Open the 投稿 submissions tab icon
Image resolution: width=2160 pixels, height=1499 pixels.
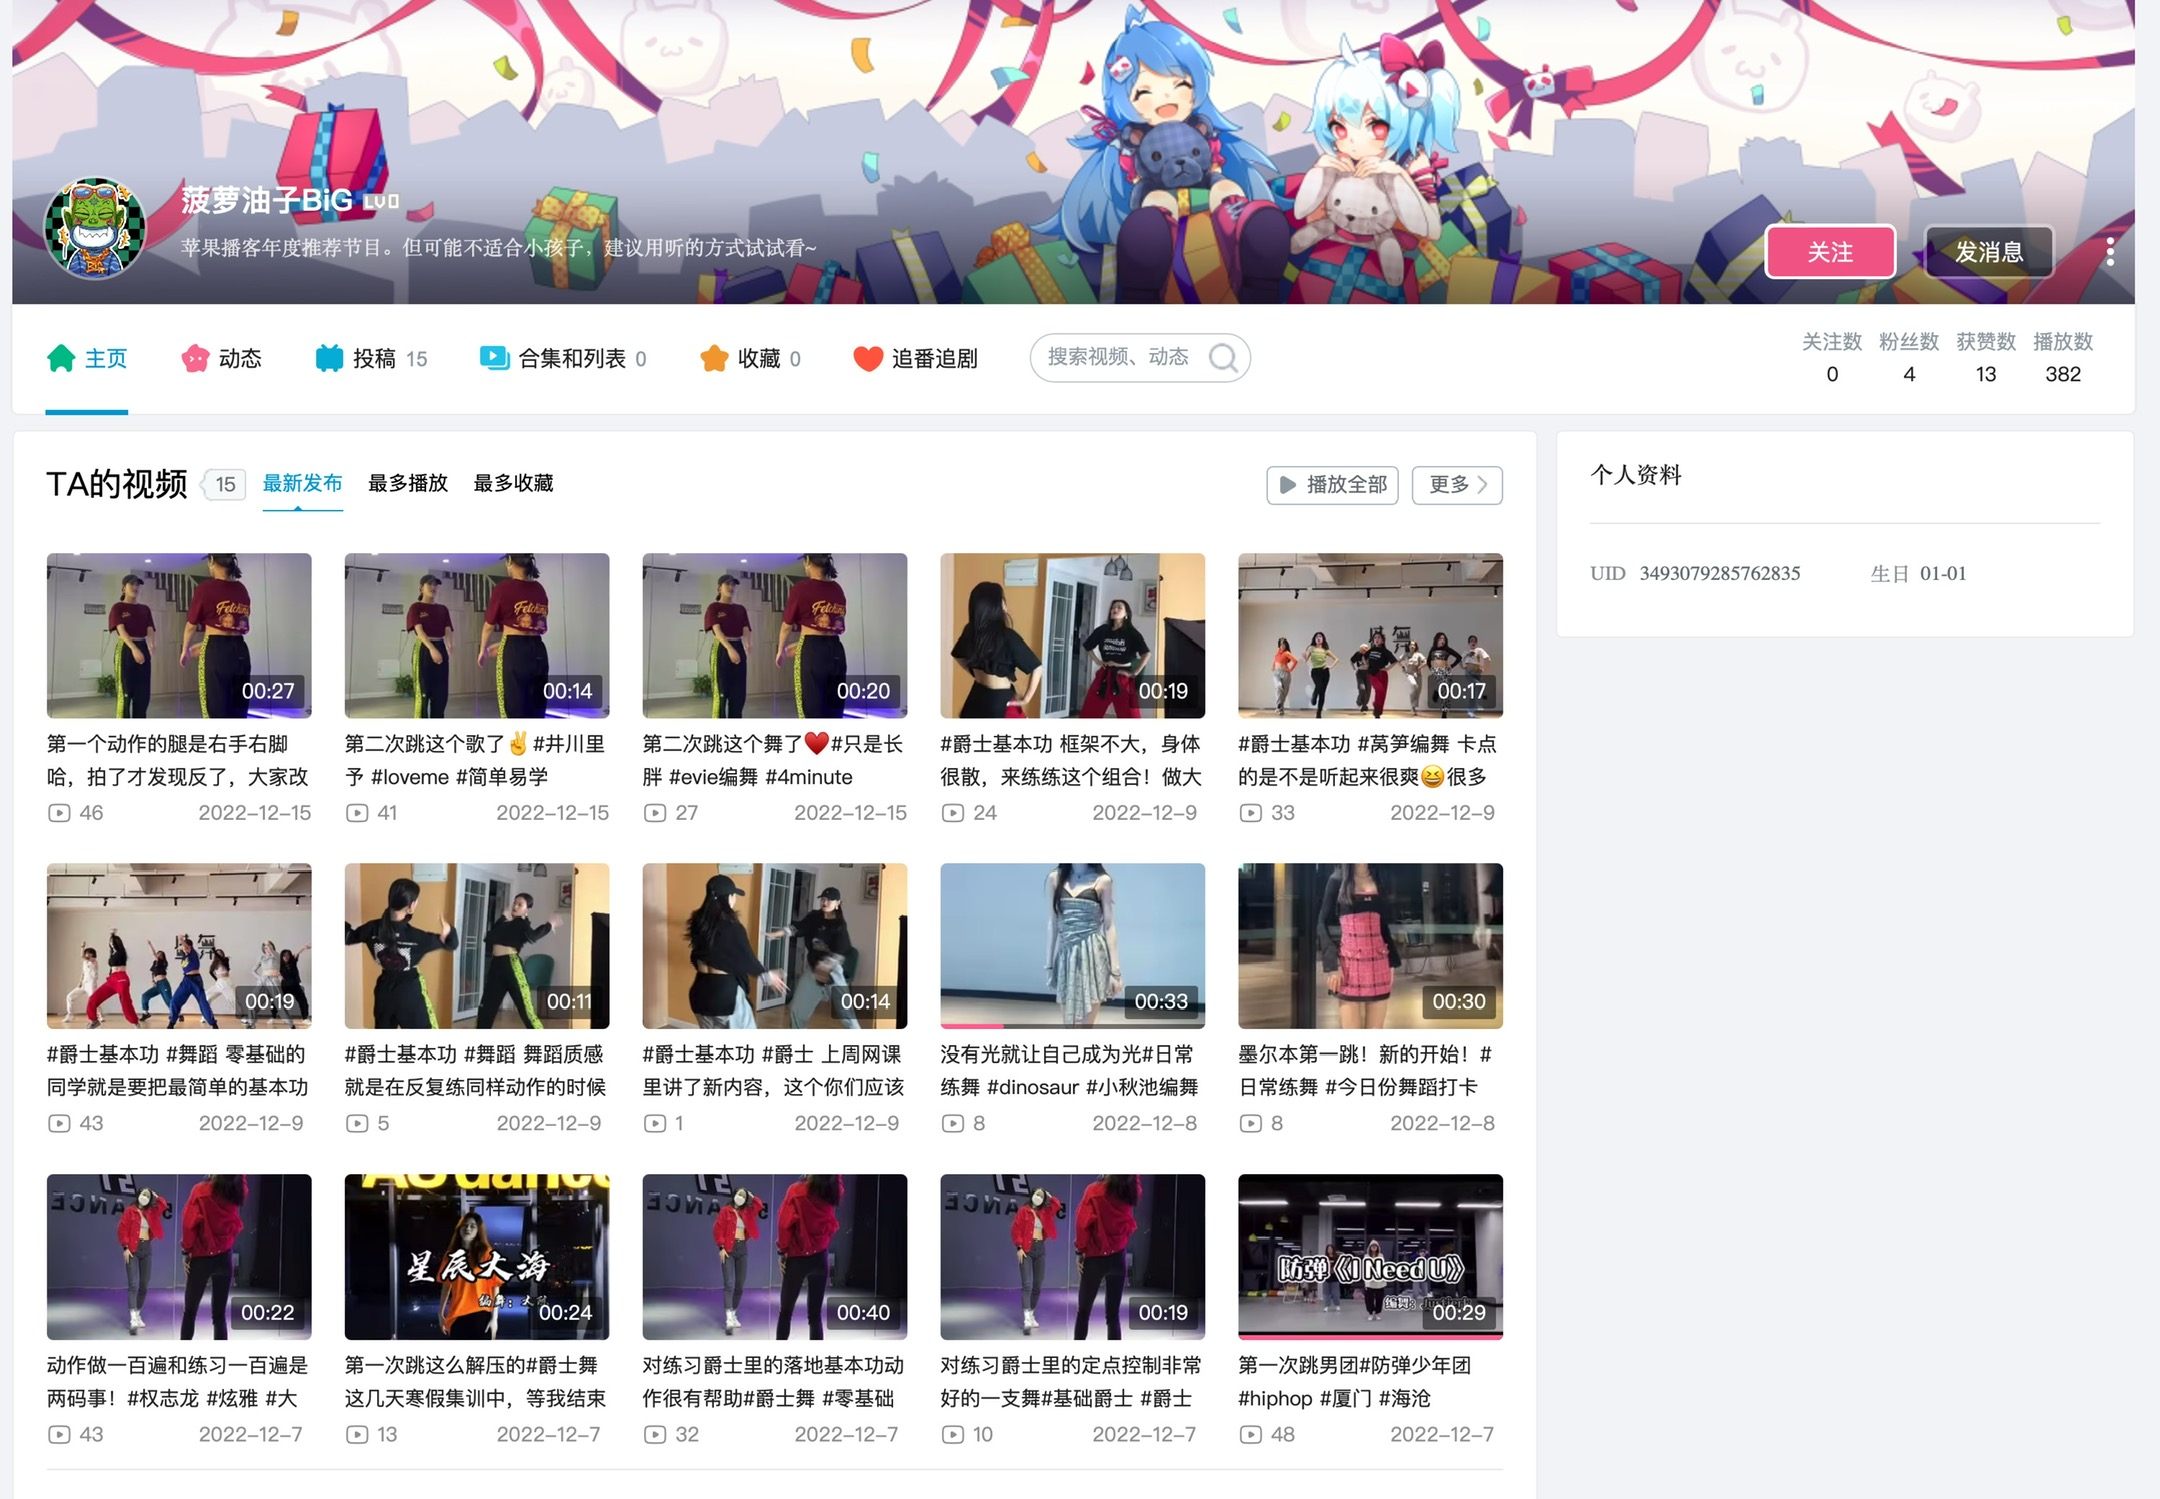pos(329,358)
